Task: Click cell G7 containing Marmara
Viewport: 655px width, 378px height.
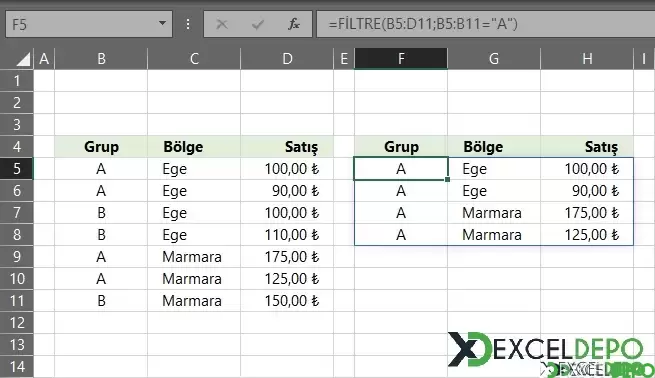Action: tap(494, 213)
